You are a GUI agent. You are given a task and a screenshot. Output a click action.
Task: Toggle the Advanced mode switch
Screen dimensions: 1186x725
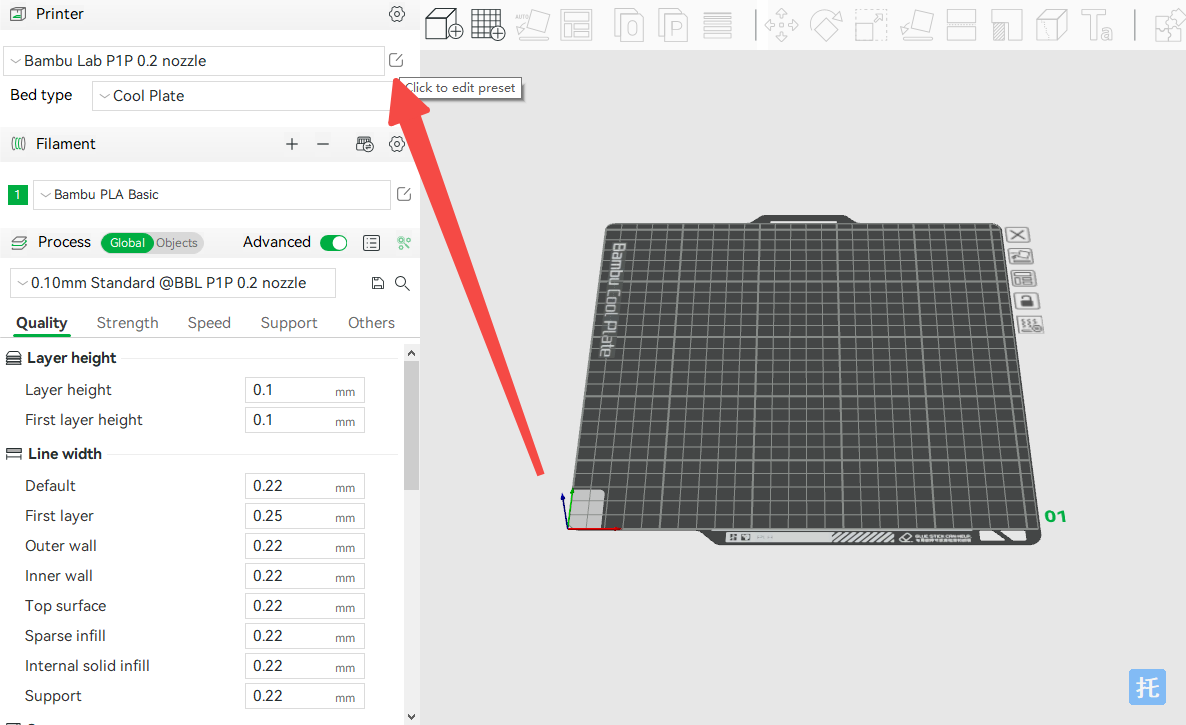click(x=334, y=243)
